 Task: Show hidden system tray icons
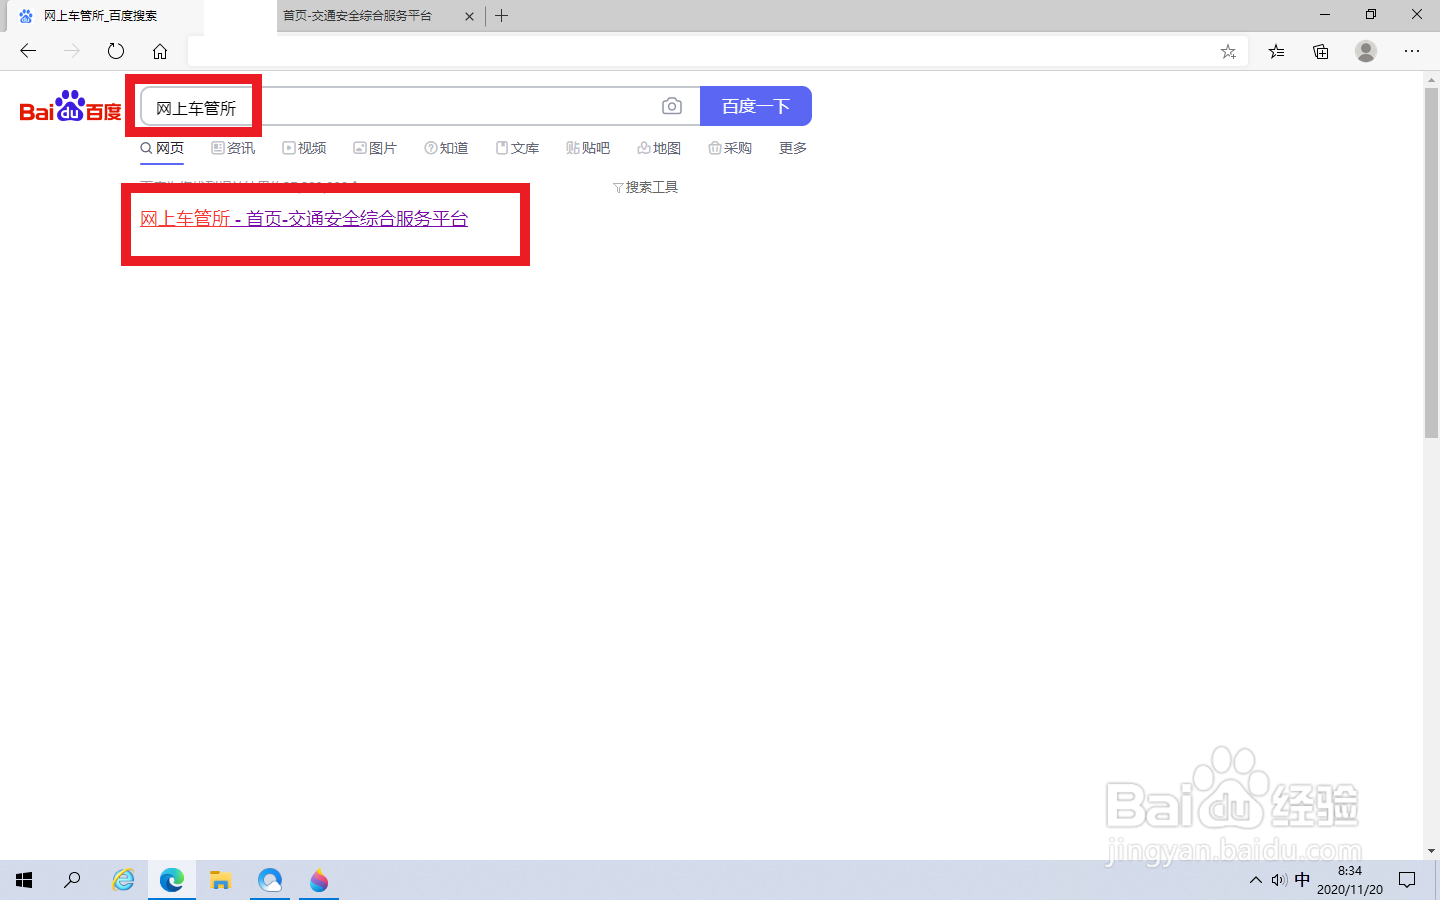(x=1256, y=880)
